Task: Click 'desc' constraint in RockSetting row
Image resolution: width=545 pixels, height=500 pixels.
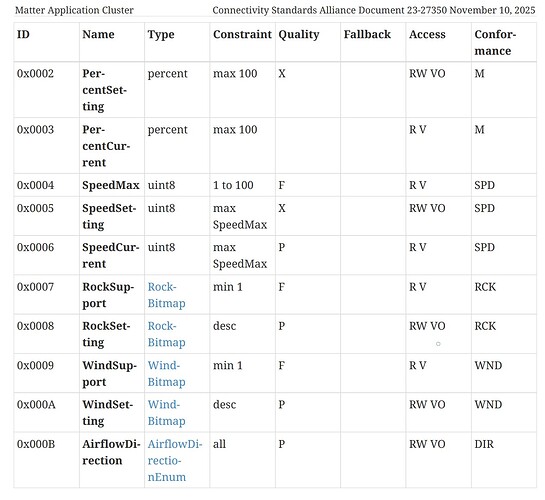Action: [225, 326]
